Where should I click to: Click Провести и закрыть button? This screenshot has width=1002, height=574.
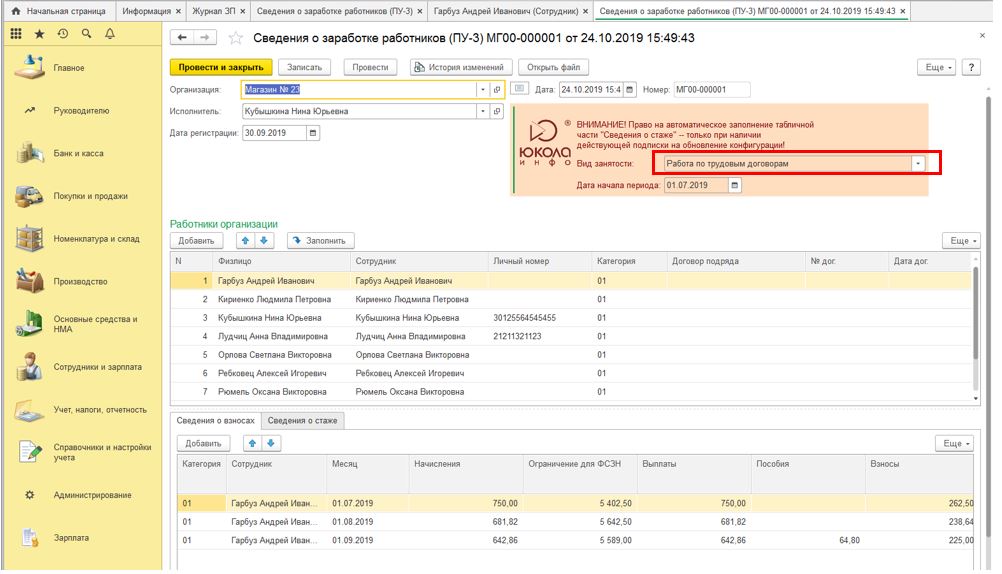click(220, 67)
